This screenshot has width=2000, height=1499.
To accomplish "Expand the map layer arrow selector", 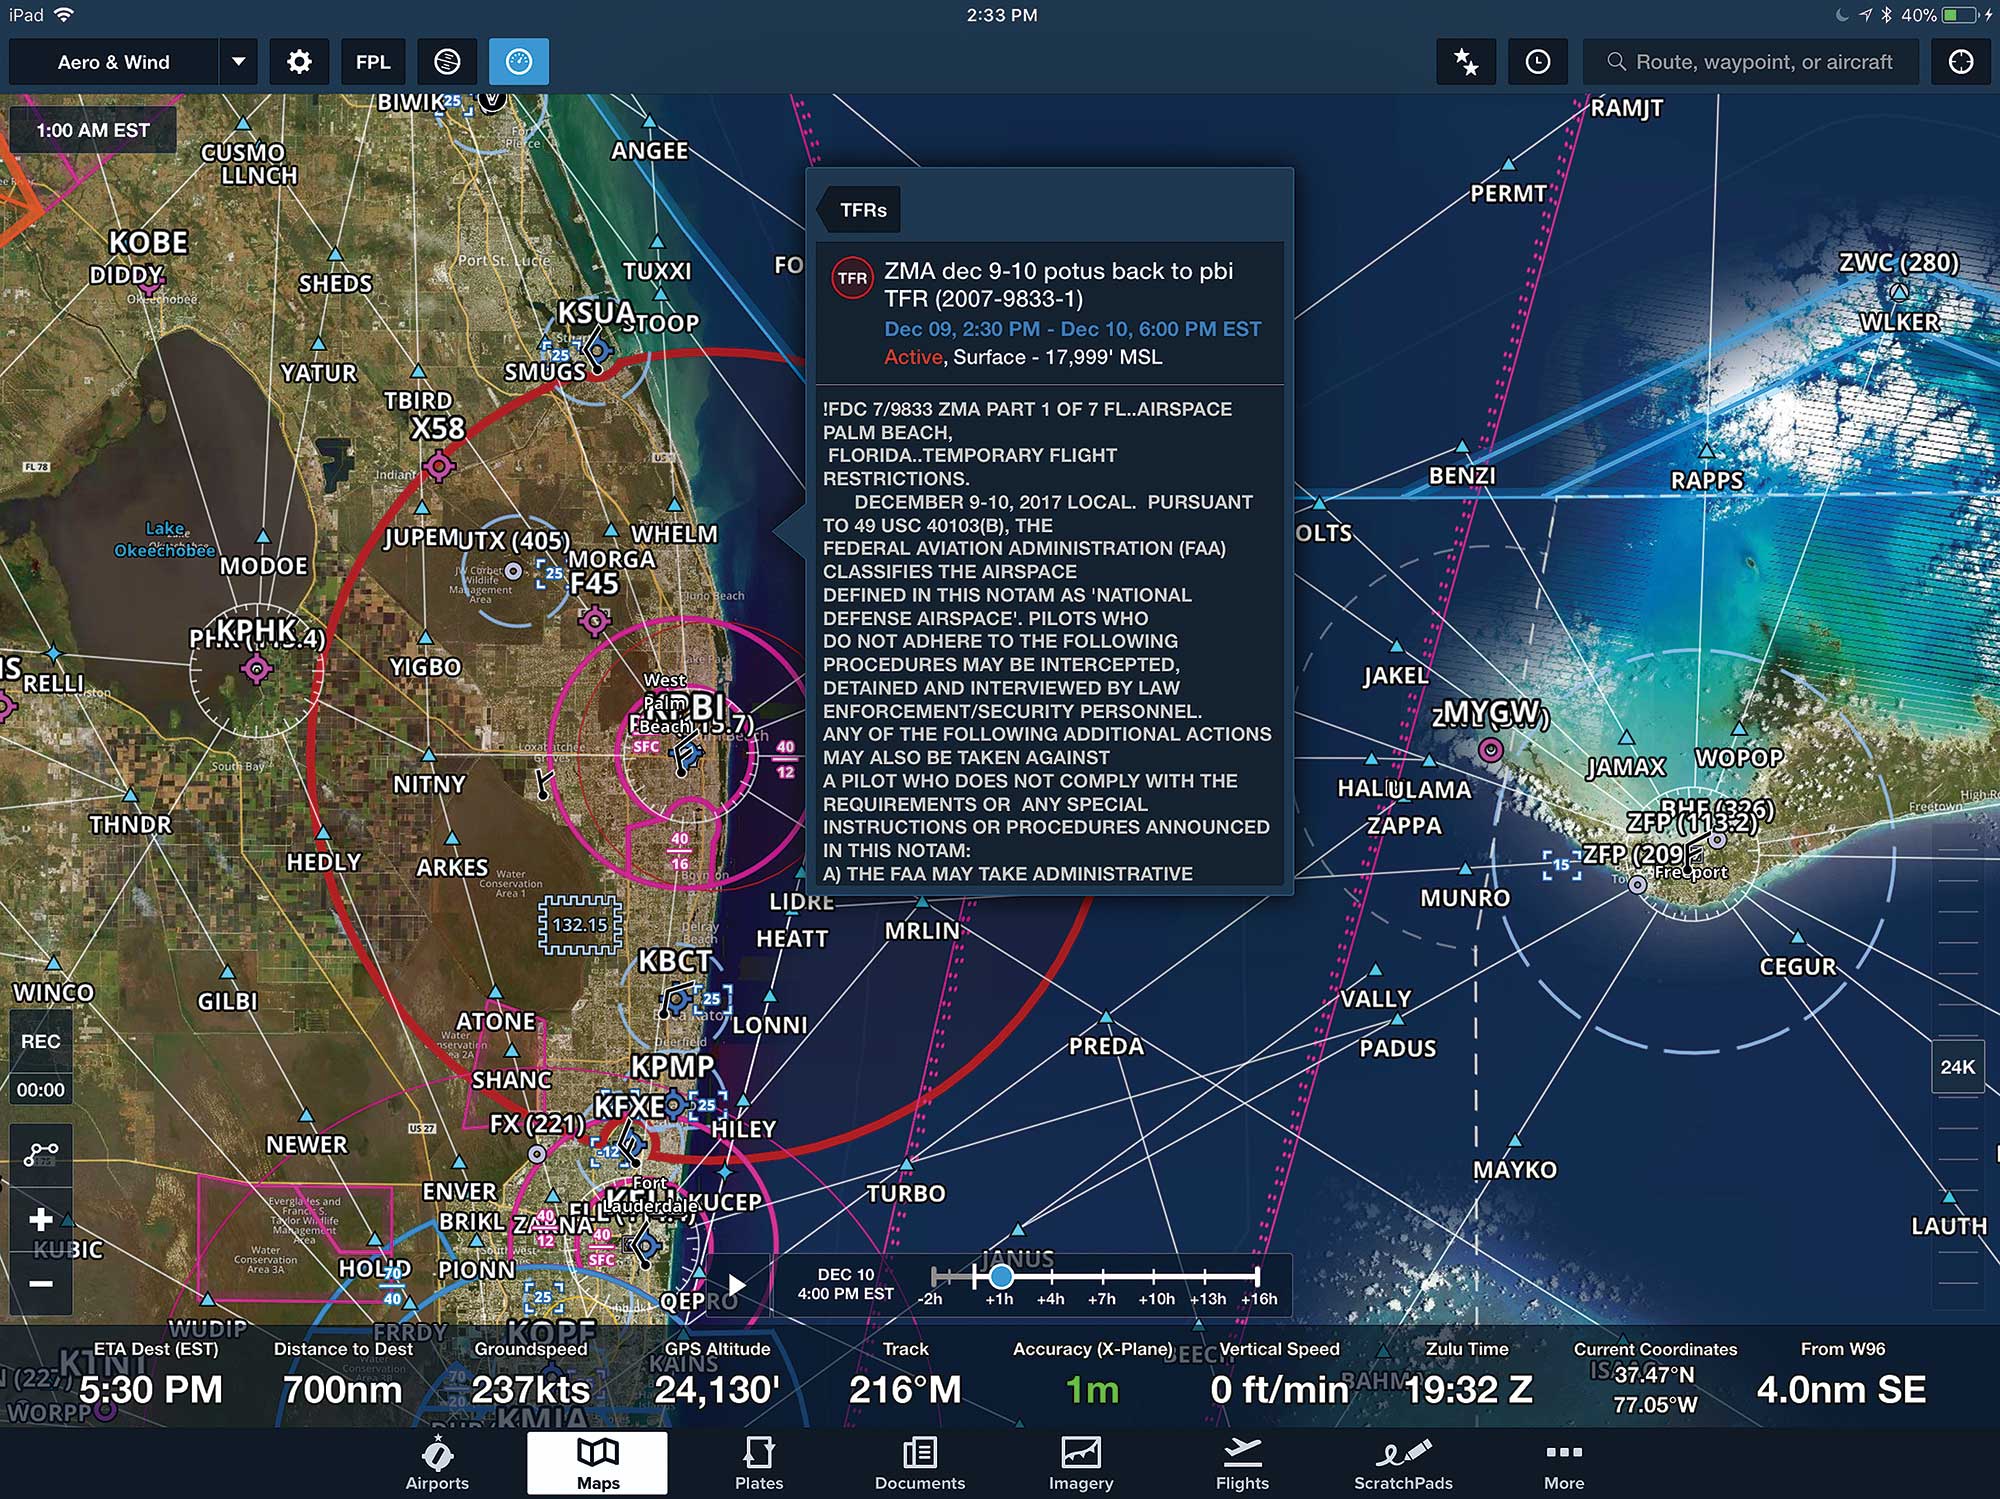I will point(238,62).
